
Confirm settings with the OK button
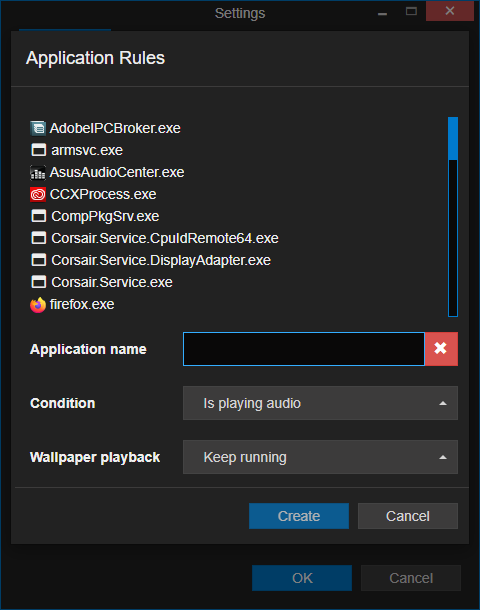click(302, 578)
